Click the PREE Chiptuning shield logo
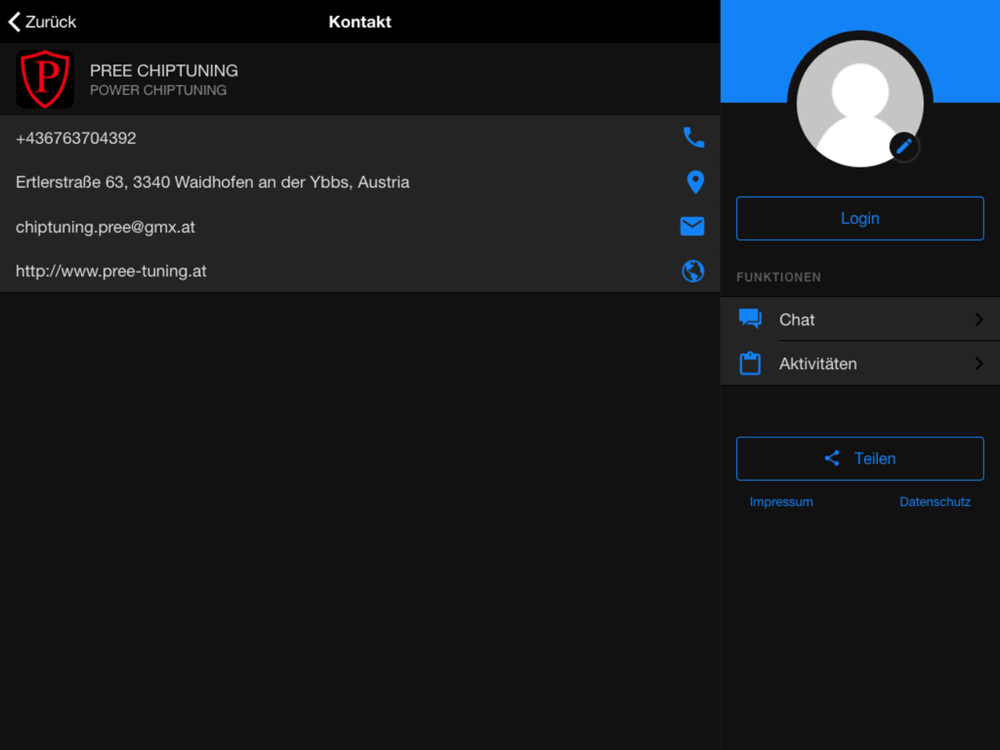Image resolution: width=1000 pixels, height=750 pixels. (45, 79)
